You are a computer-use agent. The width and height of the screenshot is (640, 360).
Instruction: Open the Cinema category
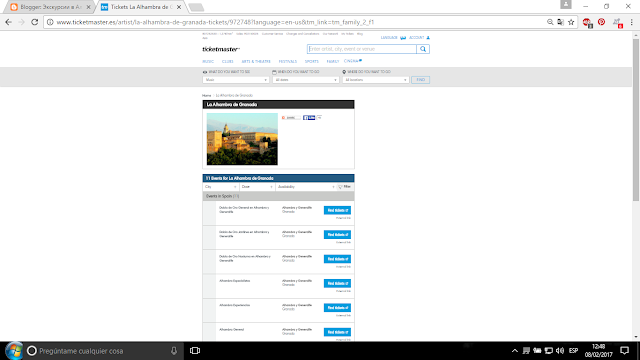(x=353, y=61)
